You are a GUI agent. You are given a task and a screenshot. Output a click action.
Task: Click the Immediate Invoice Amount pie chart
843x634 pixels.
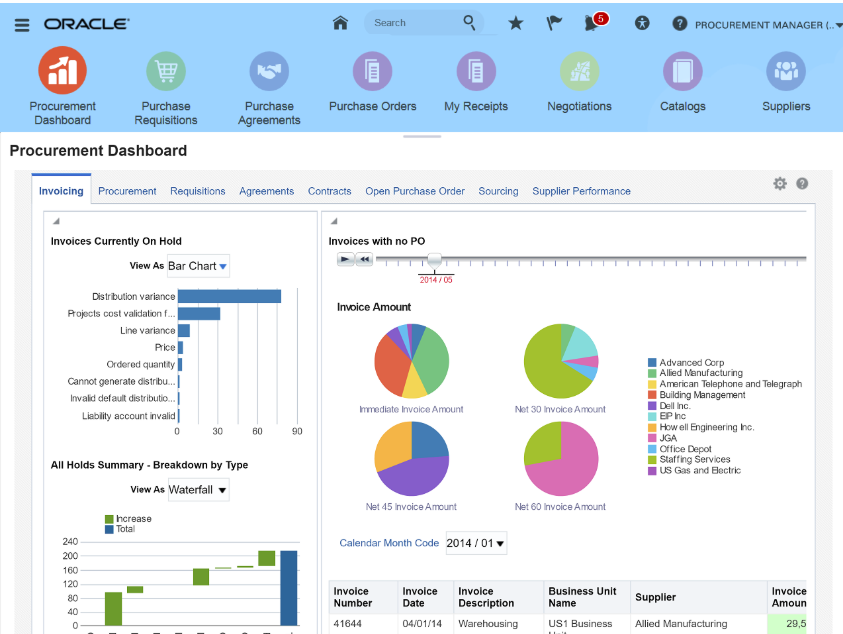point(412,361)
